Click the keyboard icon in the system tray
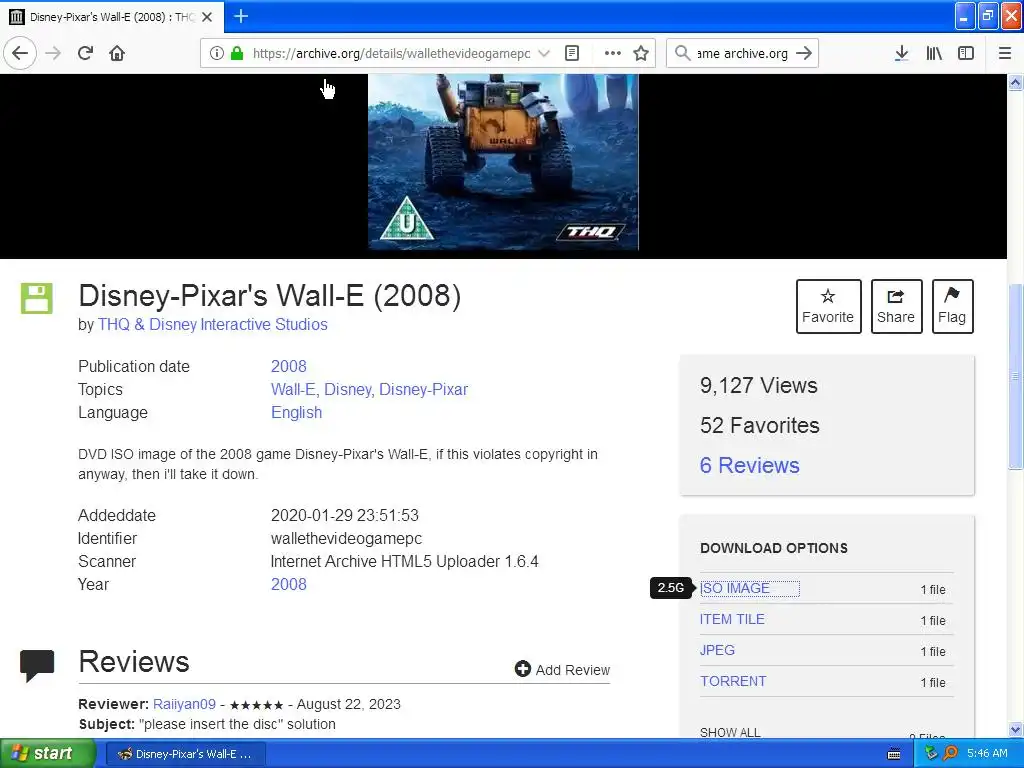Viewport: 1024px width, 768px height. click(x=894, y=754)
